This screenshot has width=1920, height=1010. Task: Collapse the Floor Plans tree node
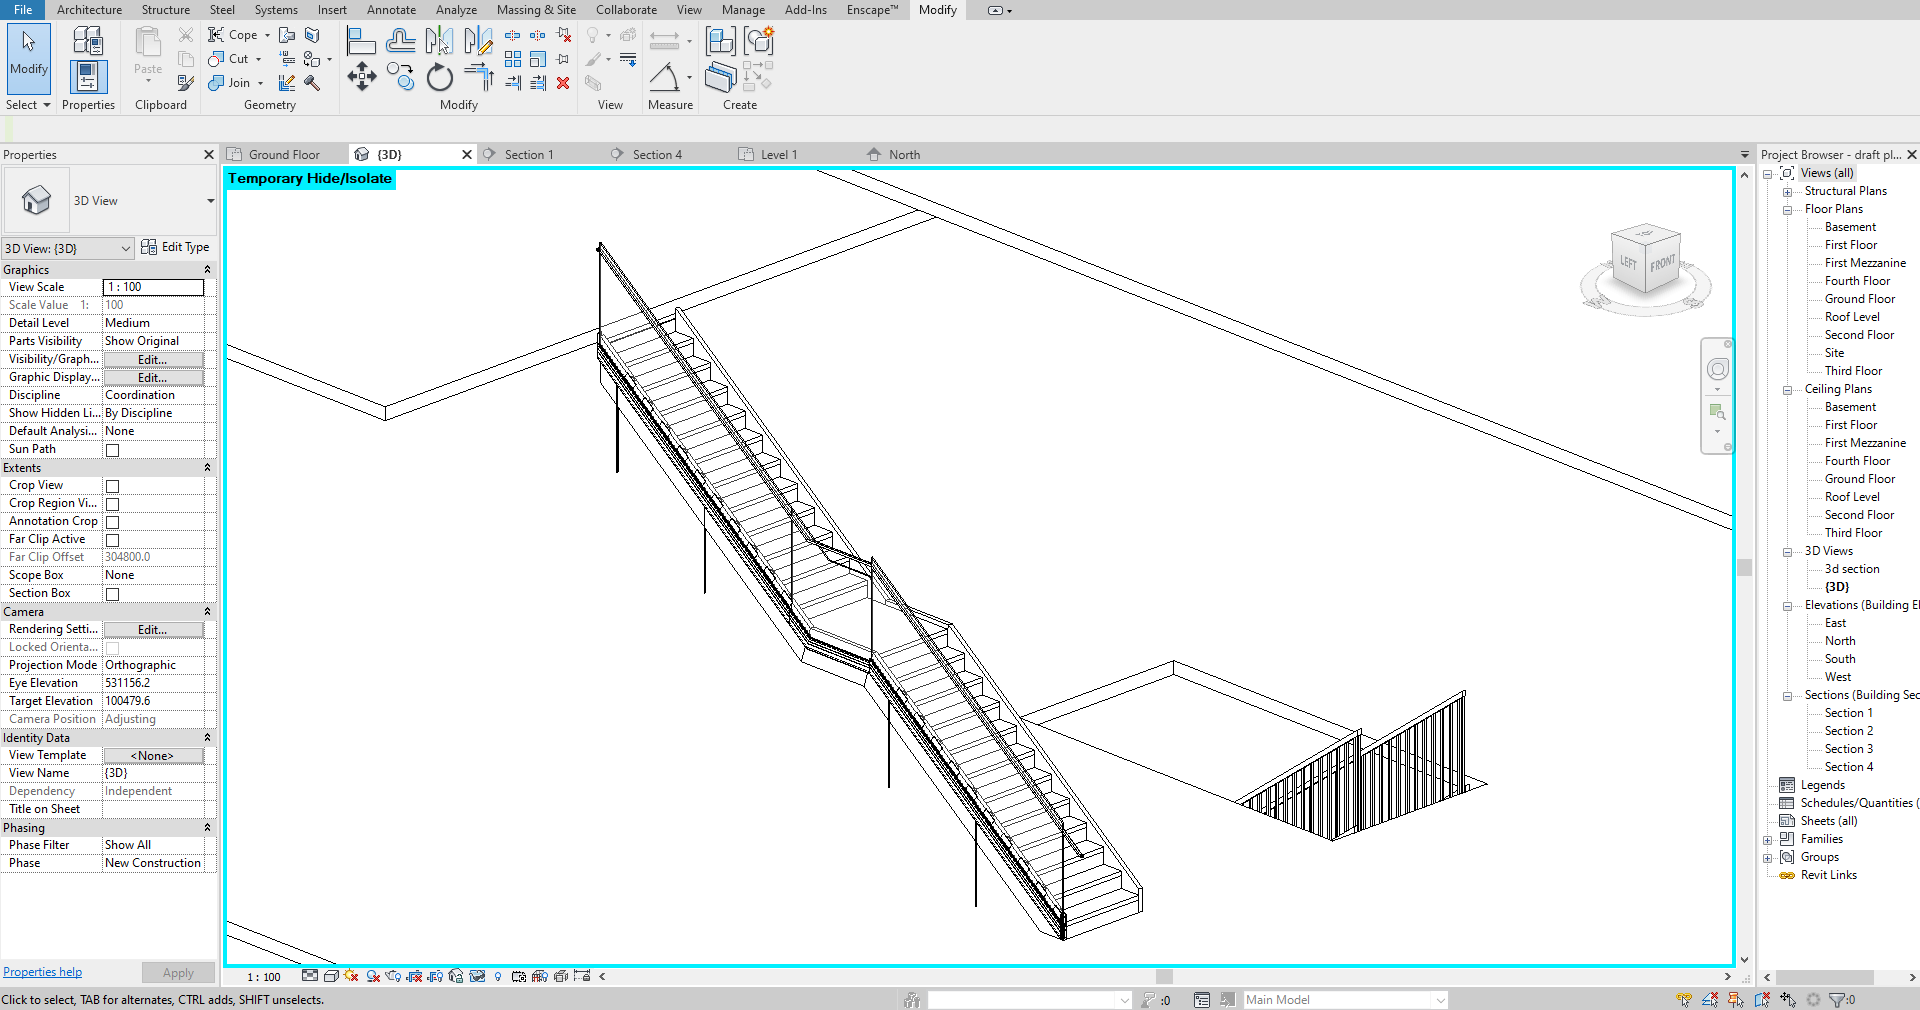[1787, 210]
